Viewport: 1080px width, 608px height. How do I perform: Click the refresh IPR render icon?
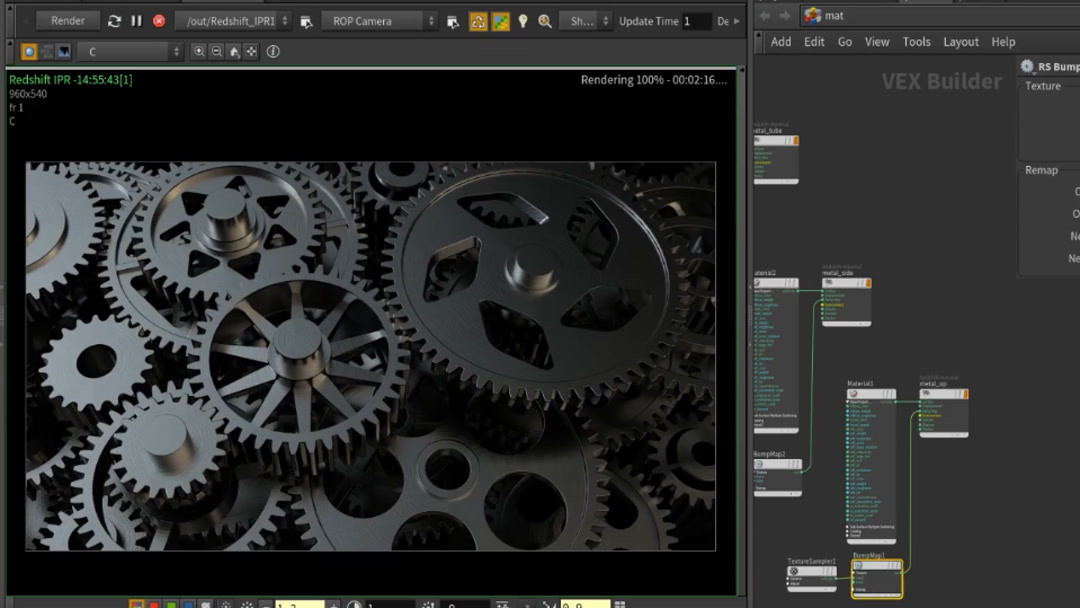114,21
